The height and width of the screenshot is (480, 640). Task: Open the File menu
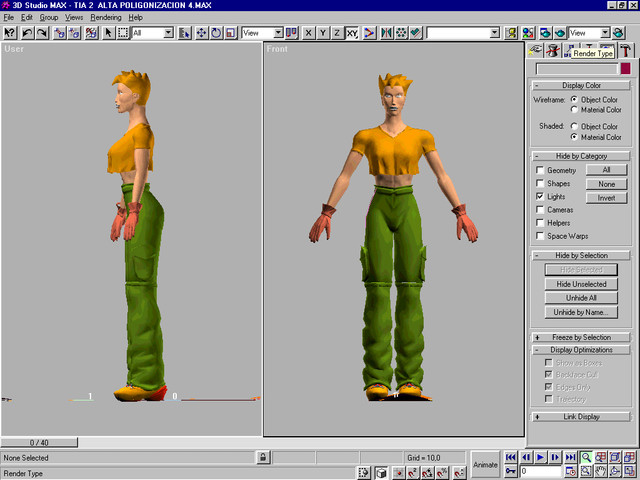tap(9, 17)
